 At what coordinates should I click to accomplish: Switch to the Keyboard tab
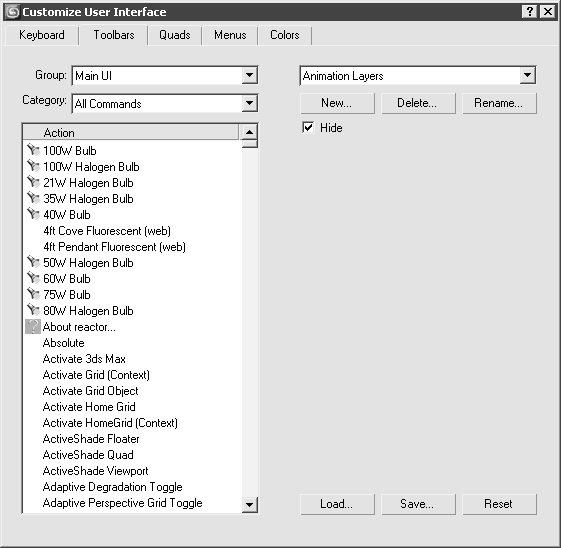[42, 35]
